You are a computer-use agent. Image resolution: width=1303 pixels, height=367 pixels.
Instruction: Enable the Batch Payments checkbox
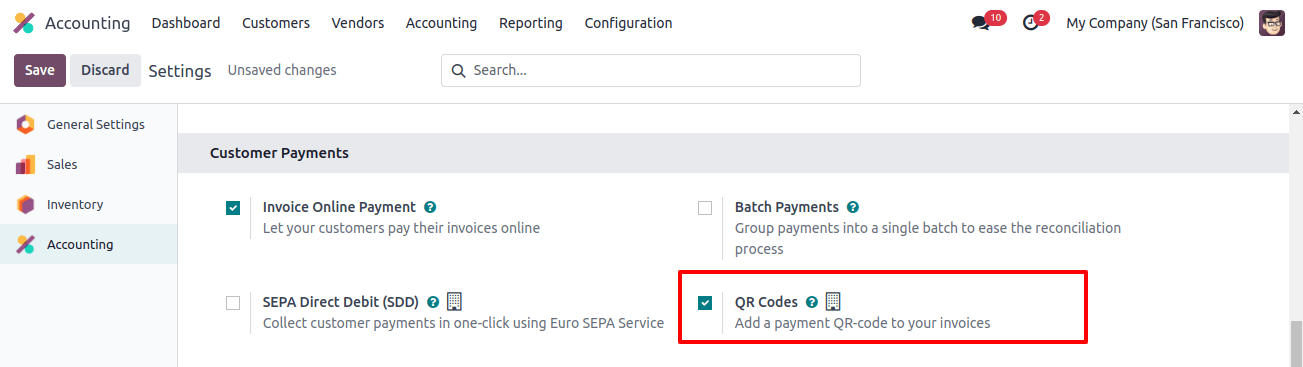[705, 208]
